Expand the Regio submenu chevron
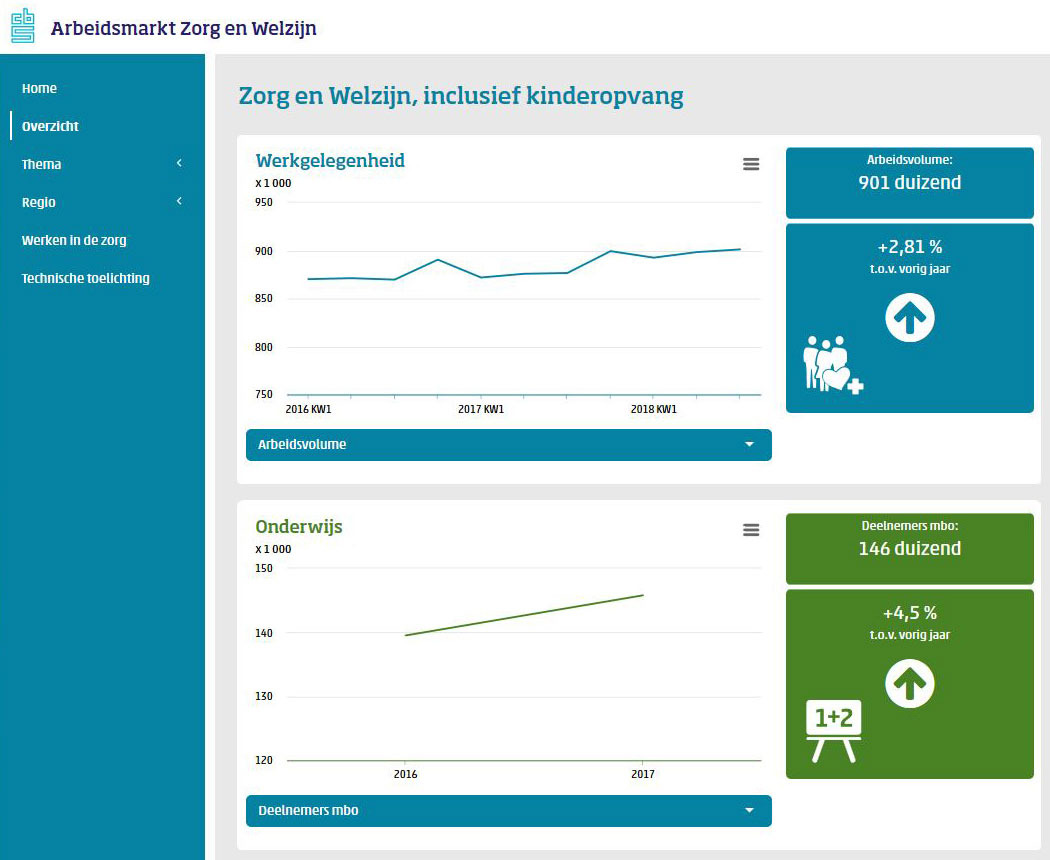 (x=179, y=202)
